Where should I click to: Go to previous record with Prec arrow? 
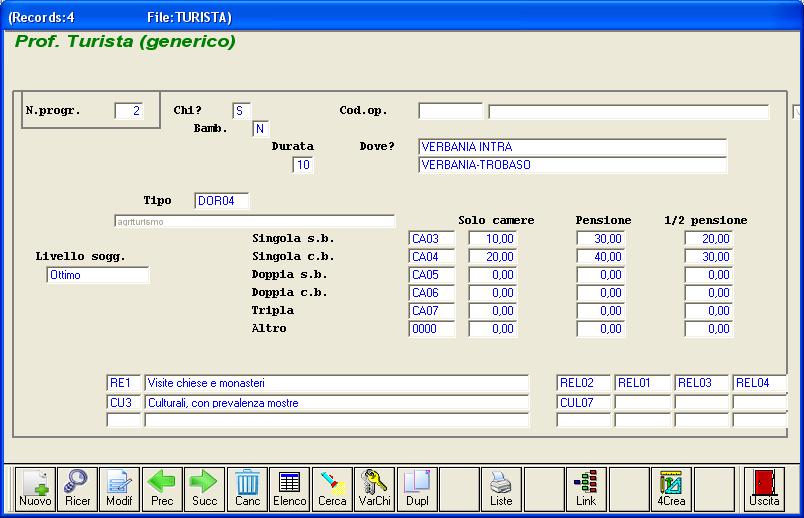click(162, 489)
